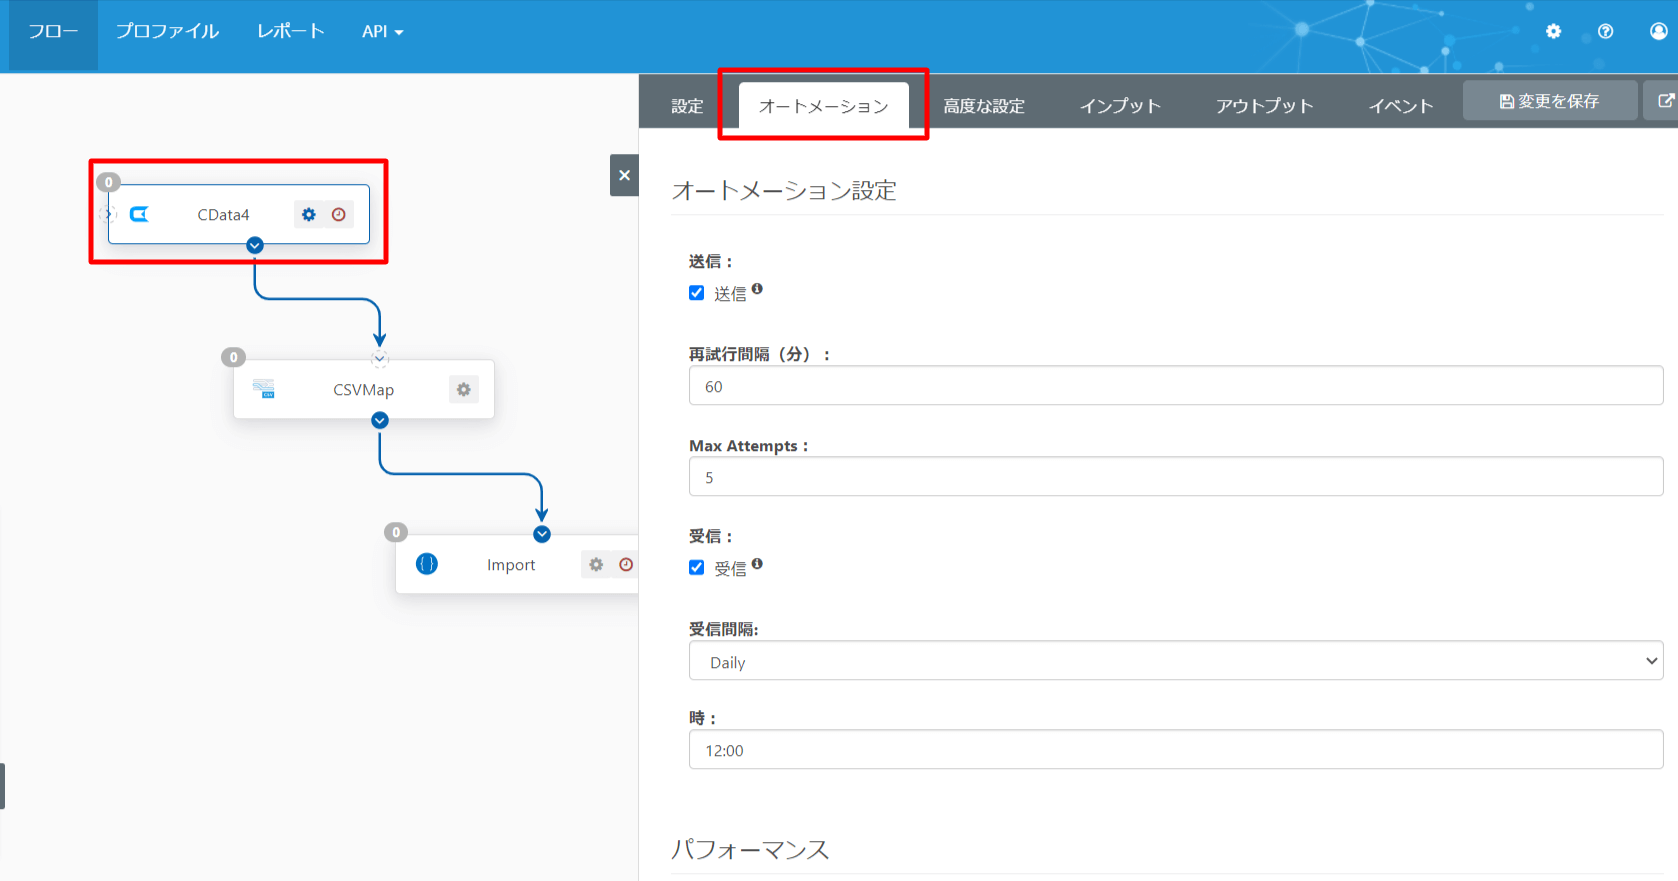Click the Import connector globe icon
This screenshot has width=1678, height=881.
tap(427, 564)
